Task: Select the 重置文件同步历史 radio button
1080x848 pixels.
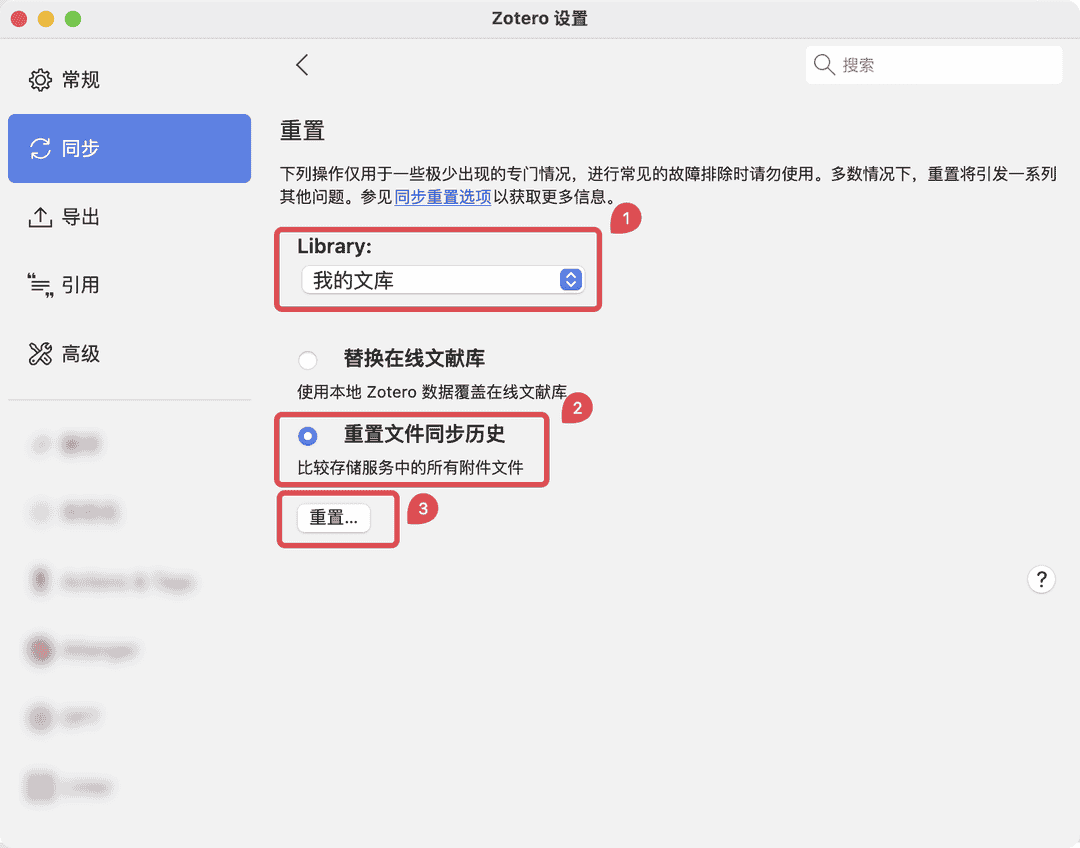Action: pyautogui.click(x=307, y=436)
